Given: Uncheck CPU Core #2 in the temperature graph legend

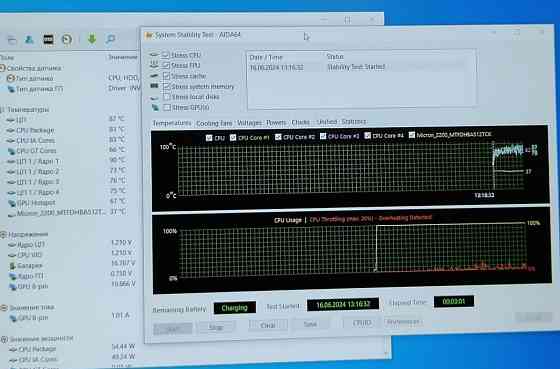Looking at the screenshot, I should pyautogui.click(x=278, y=137).
